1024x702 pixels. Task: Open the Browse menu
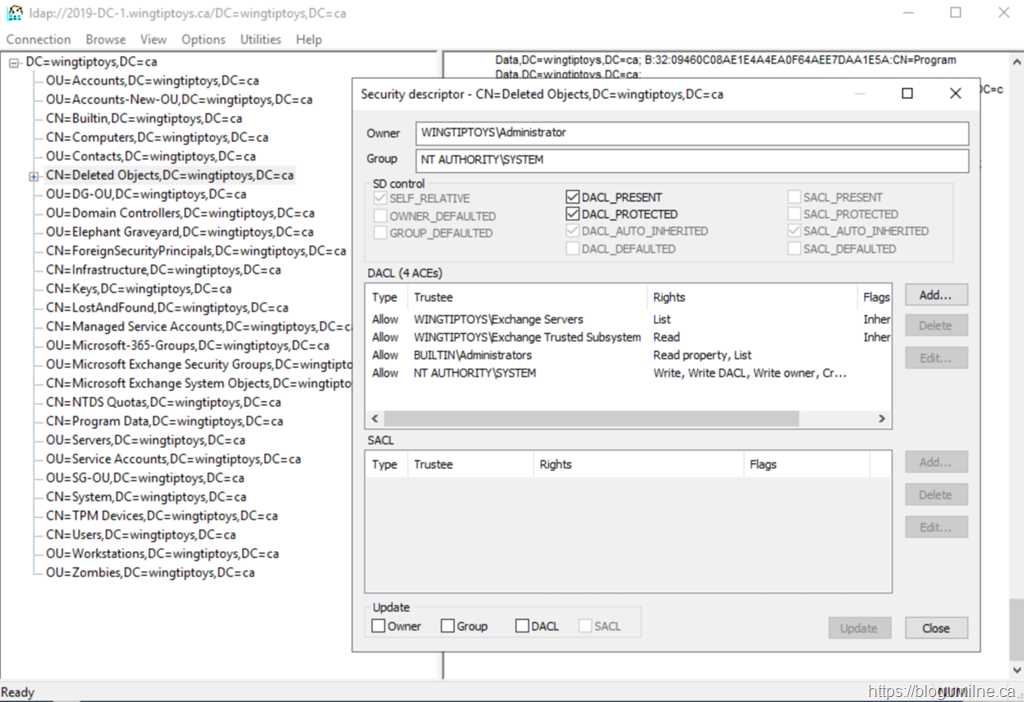[x=105, y=39]
